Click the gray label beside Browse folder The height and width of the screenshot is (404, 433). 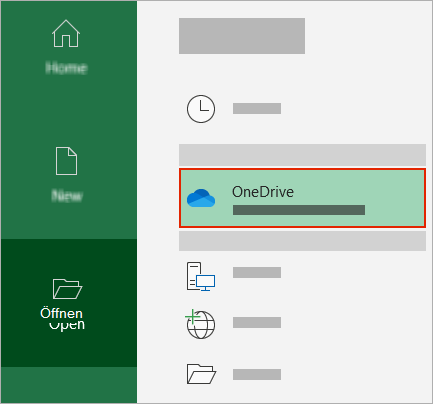tap(257, 374)
